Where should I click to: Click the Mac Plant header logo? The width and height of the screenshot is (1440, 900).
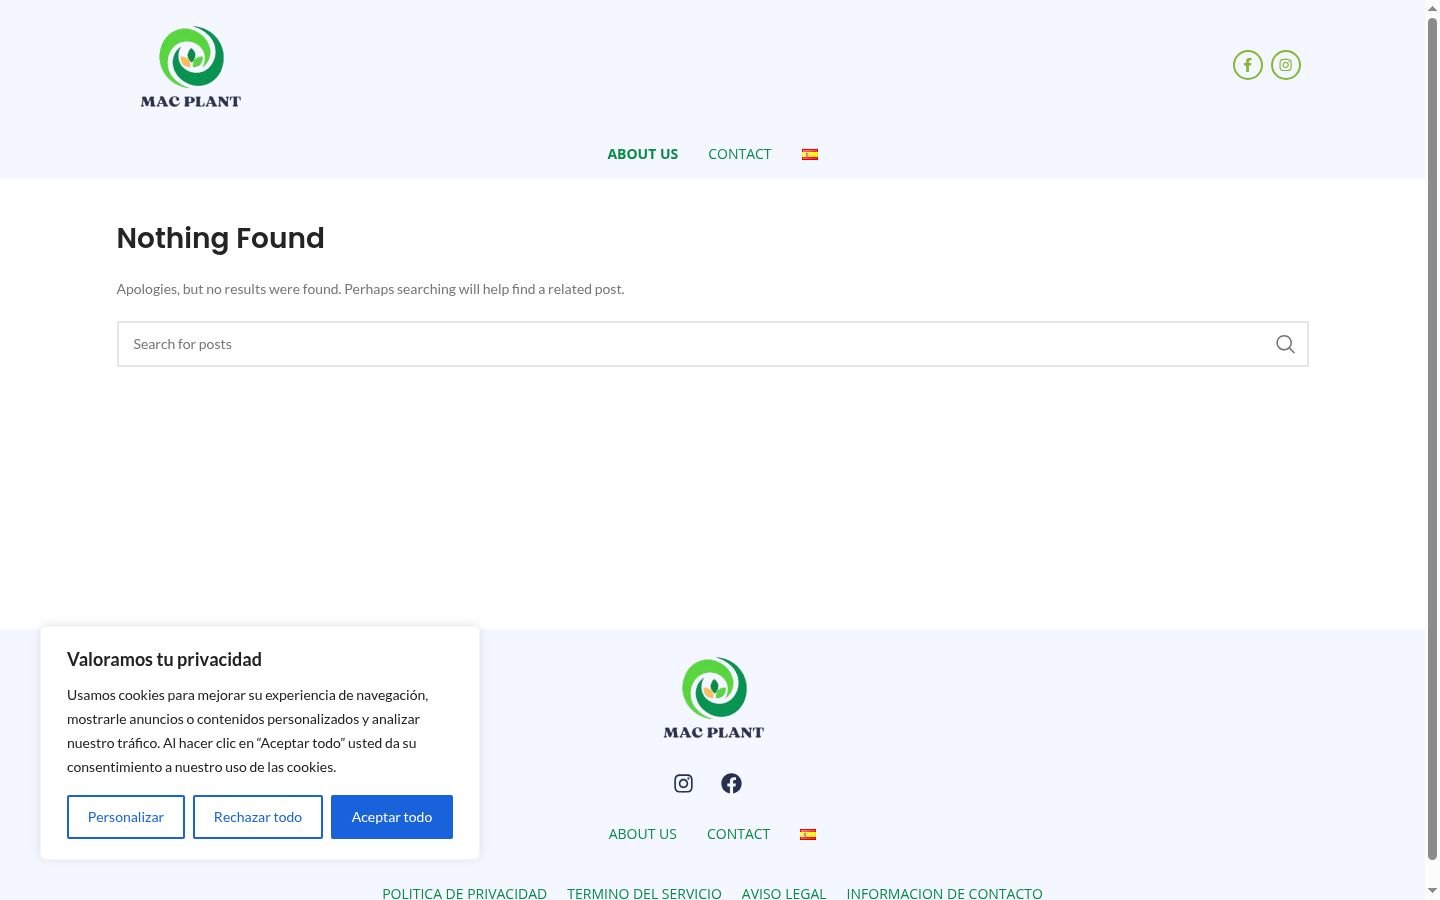pyautogui.click(x=191, y=67)
